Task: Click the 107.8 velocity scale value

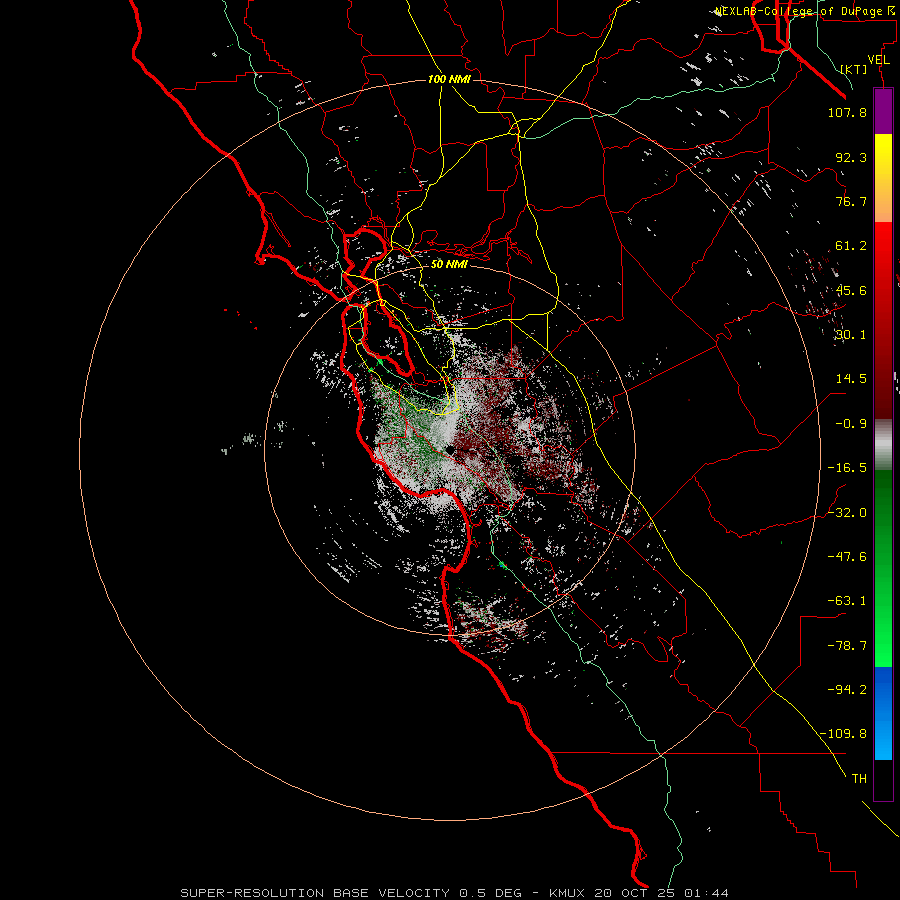Action: click(x=847, y=112)
